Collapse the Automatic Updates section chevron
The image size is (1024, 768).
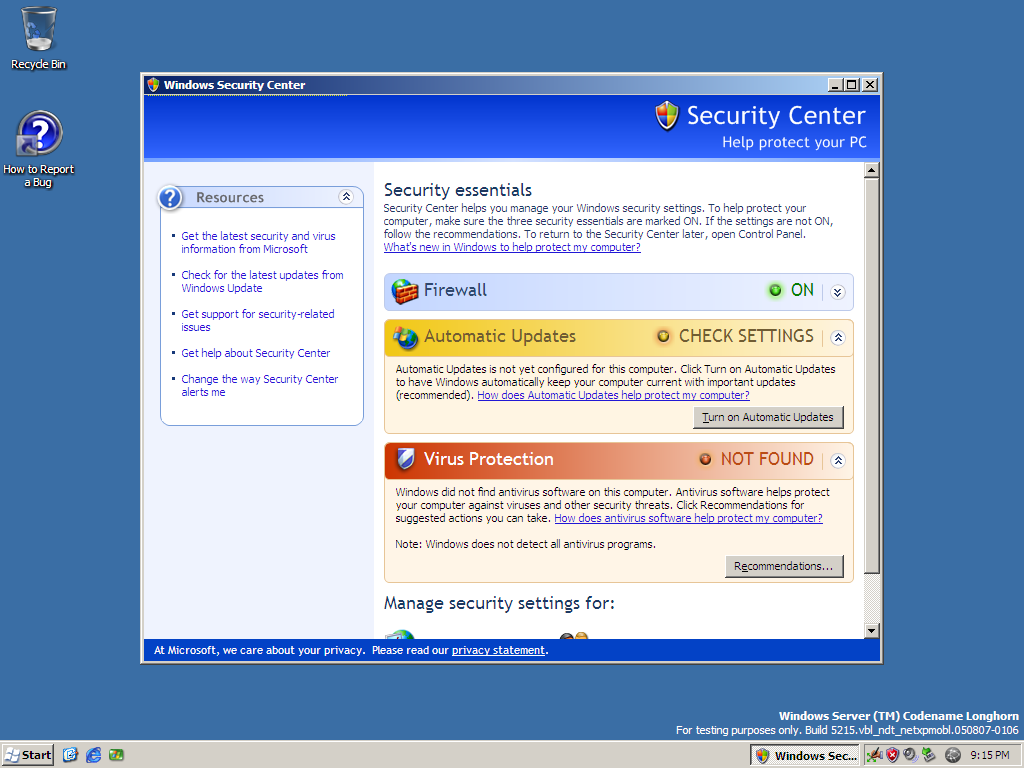click(x=838, y=338)
